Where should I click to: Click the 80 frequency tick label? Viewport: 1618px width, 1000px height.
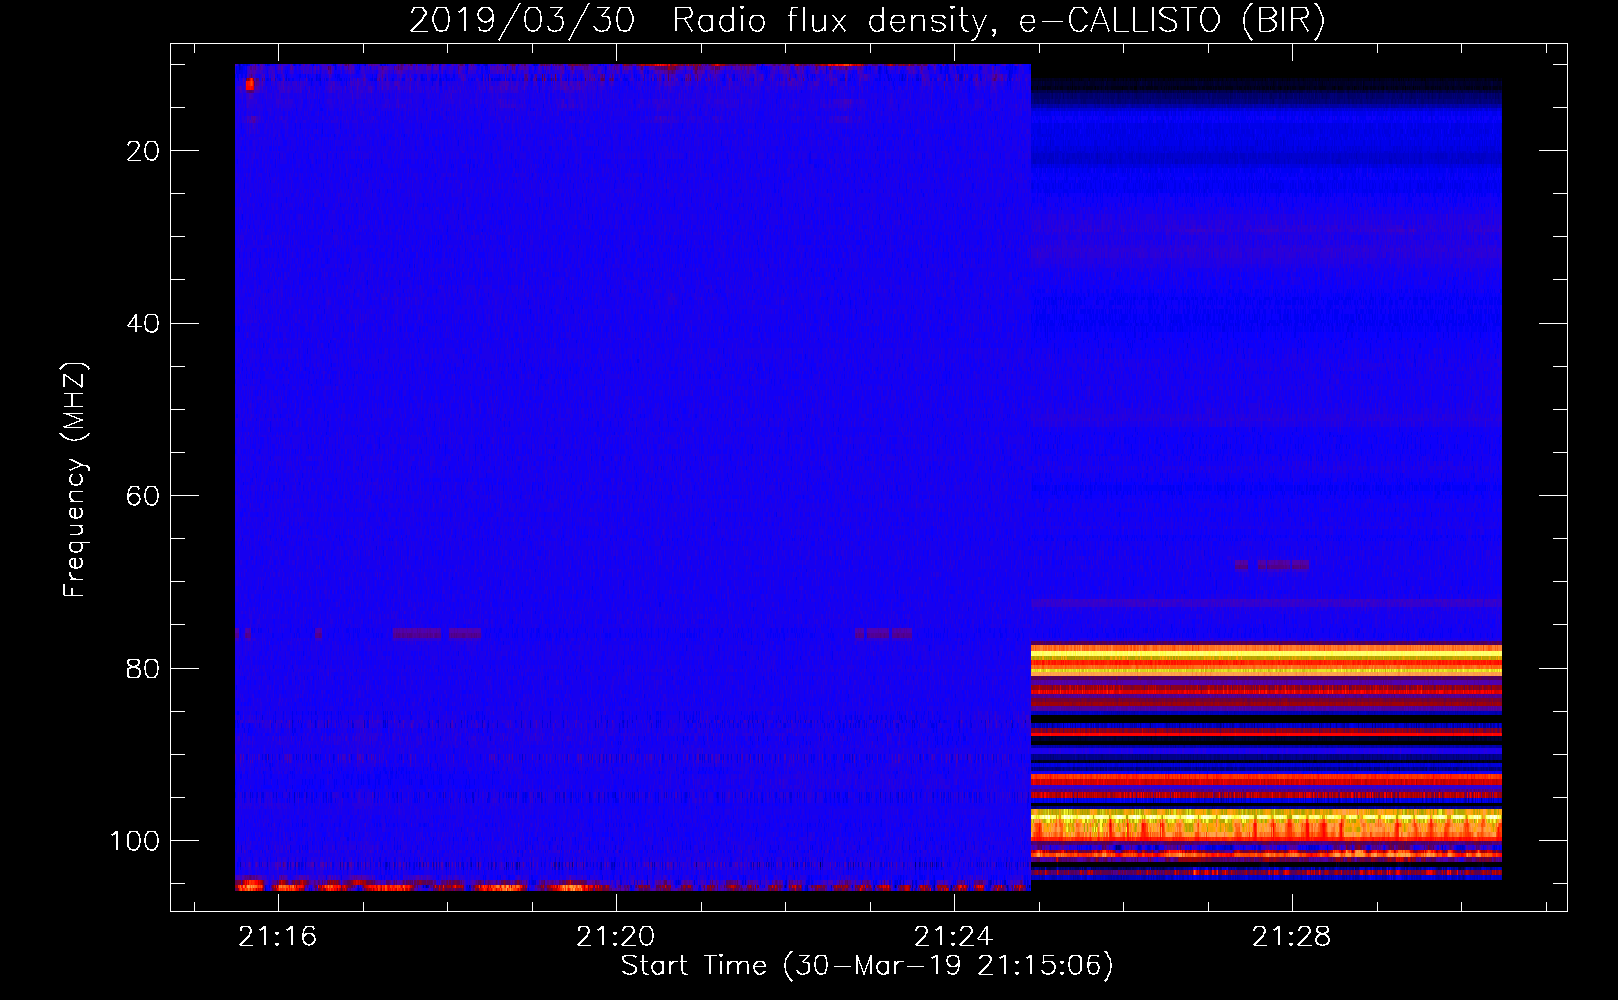click(143, 668)
